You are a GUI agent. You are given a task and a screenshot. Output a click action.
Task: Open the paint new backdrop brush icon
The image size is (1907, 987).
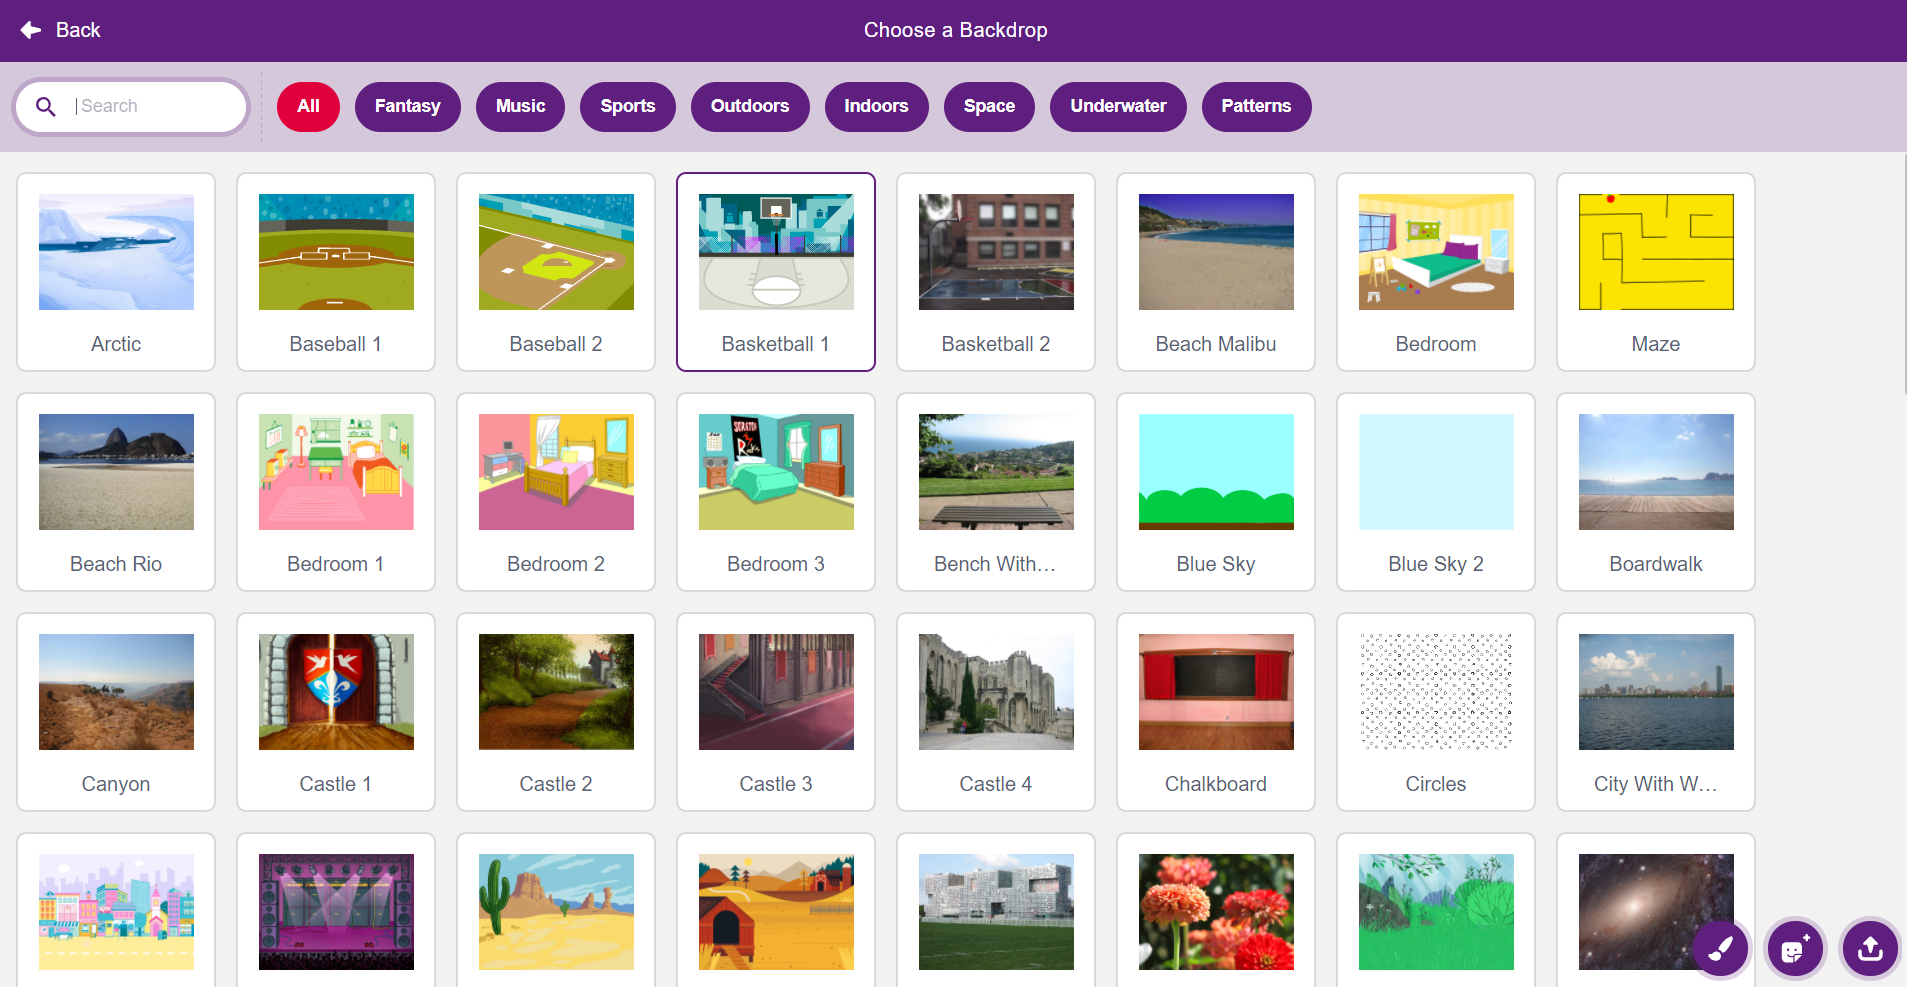(1720, 948)
